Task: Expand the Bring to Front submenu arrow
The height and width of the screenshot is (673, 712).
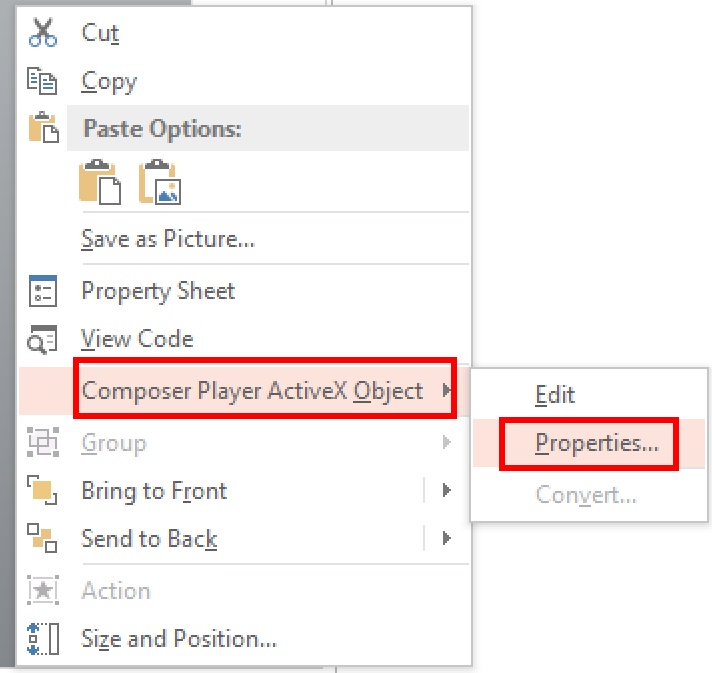Action: 447,490
